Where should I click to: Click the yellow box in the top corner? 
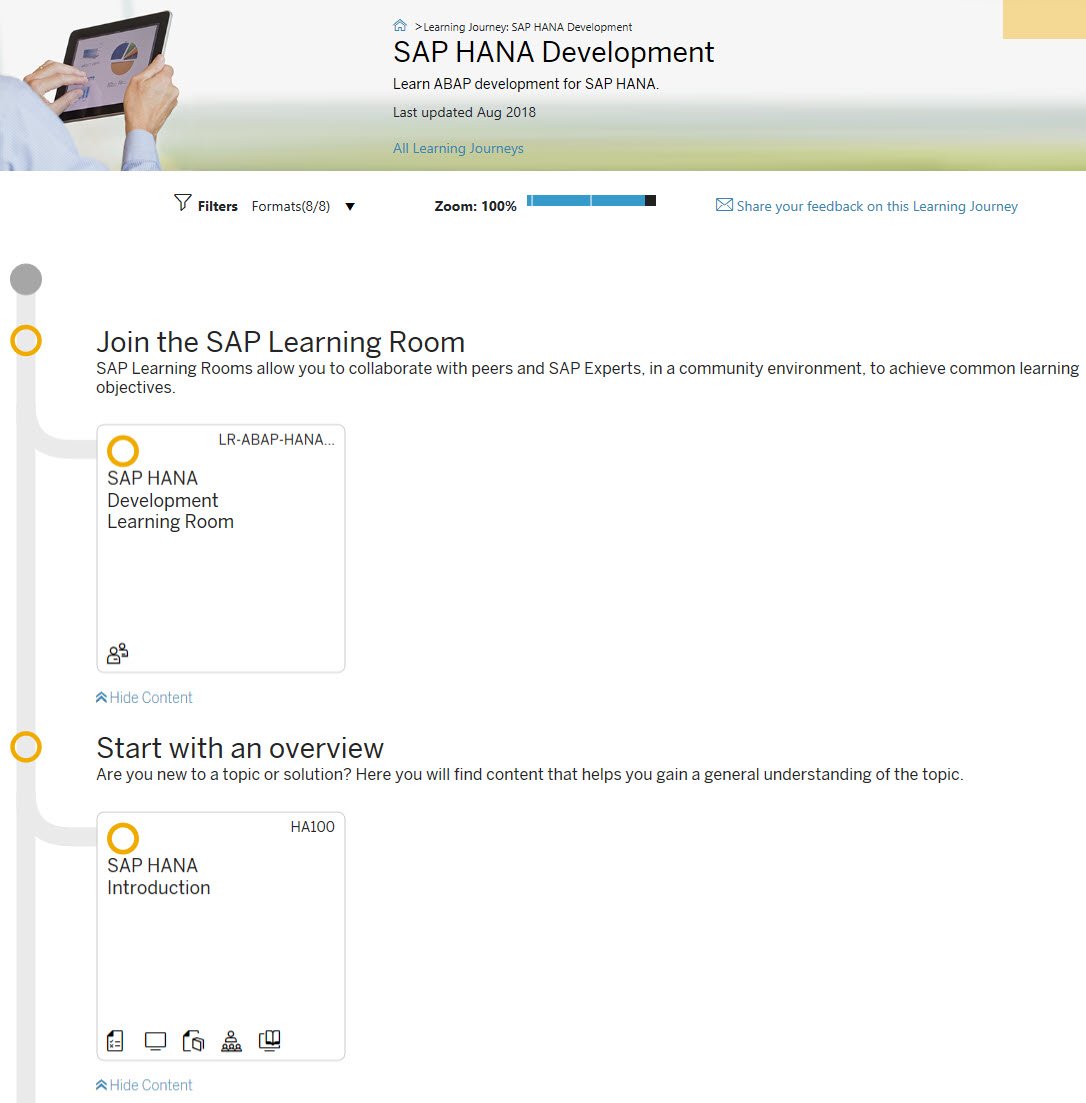1045,19
